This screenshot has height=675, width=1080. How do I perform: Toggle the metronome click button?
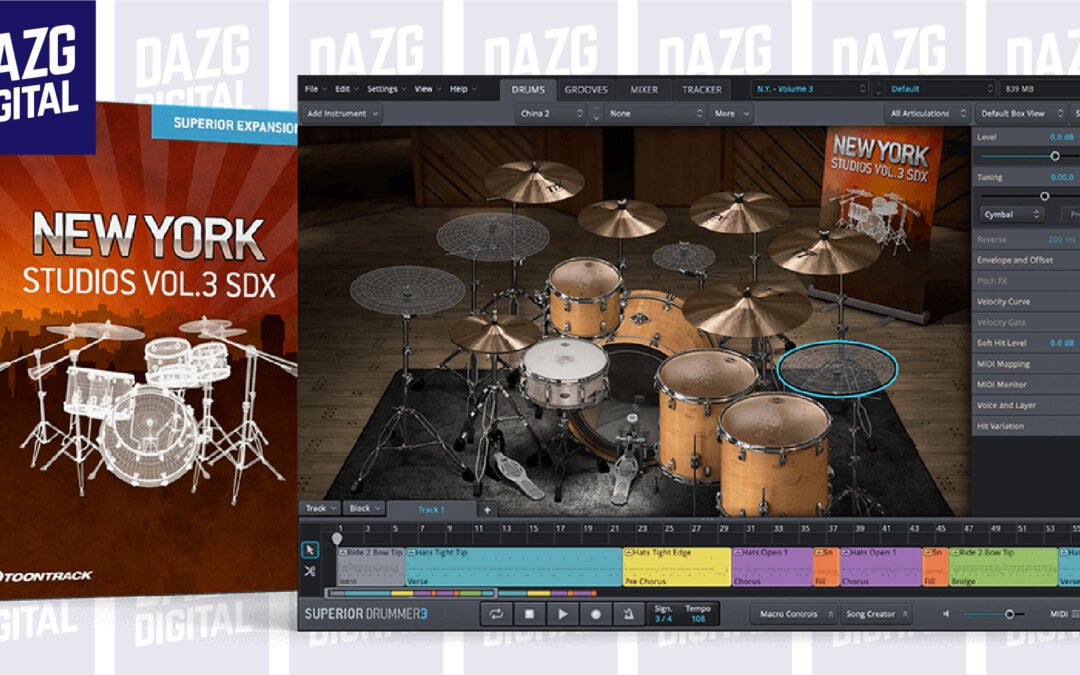pos(629,614)
